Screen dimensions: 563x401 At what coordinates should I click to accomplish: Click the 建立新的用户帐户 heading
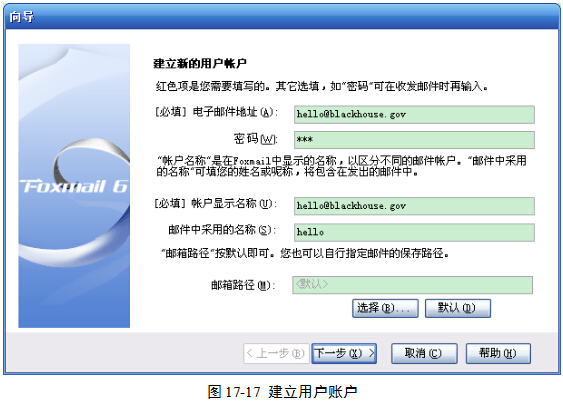[200, 64]
